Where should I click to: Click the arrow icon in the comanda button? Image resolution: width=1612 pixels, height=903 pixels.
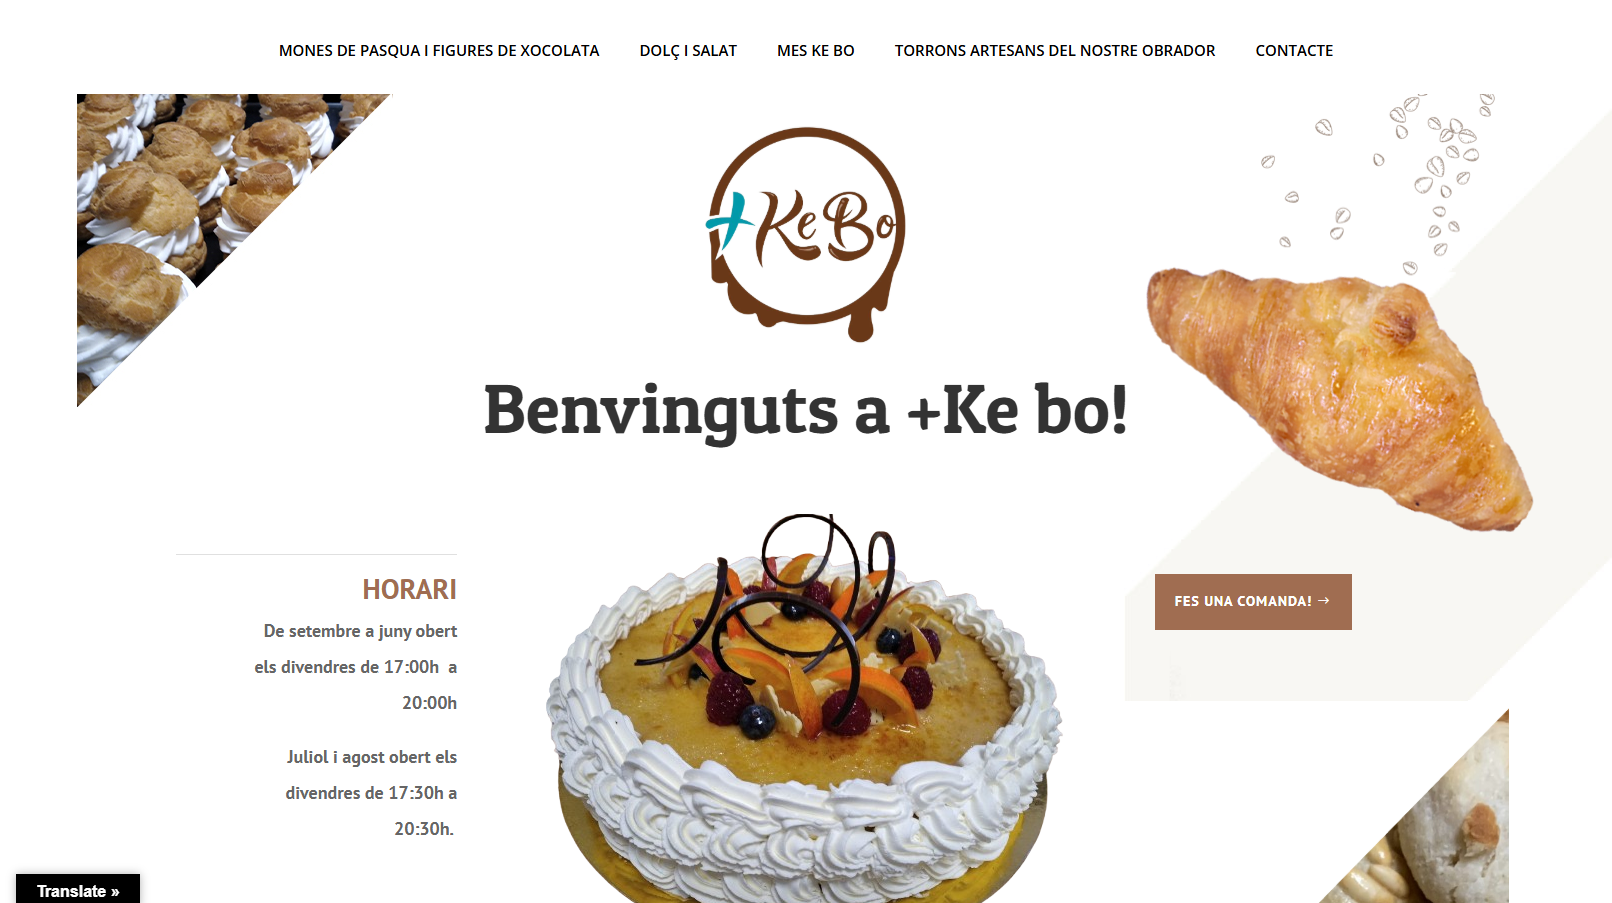1324,601
